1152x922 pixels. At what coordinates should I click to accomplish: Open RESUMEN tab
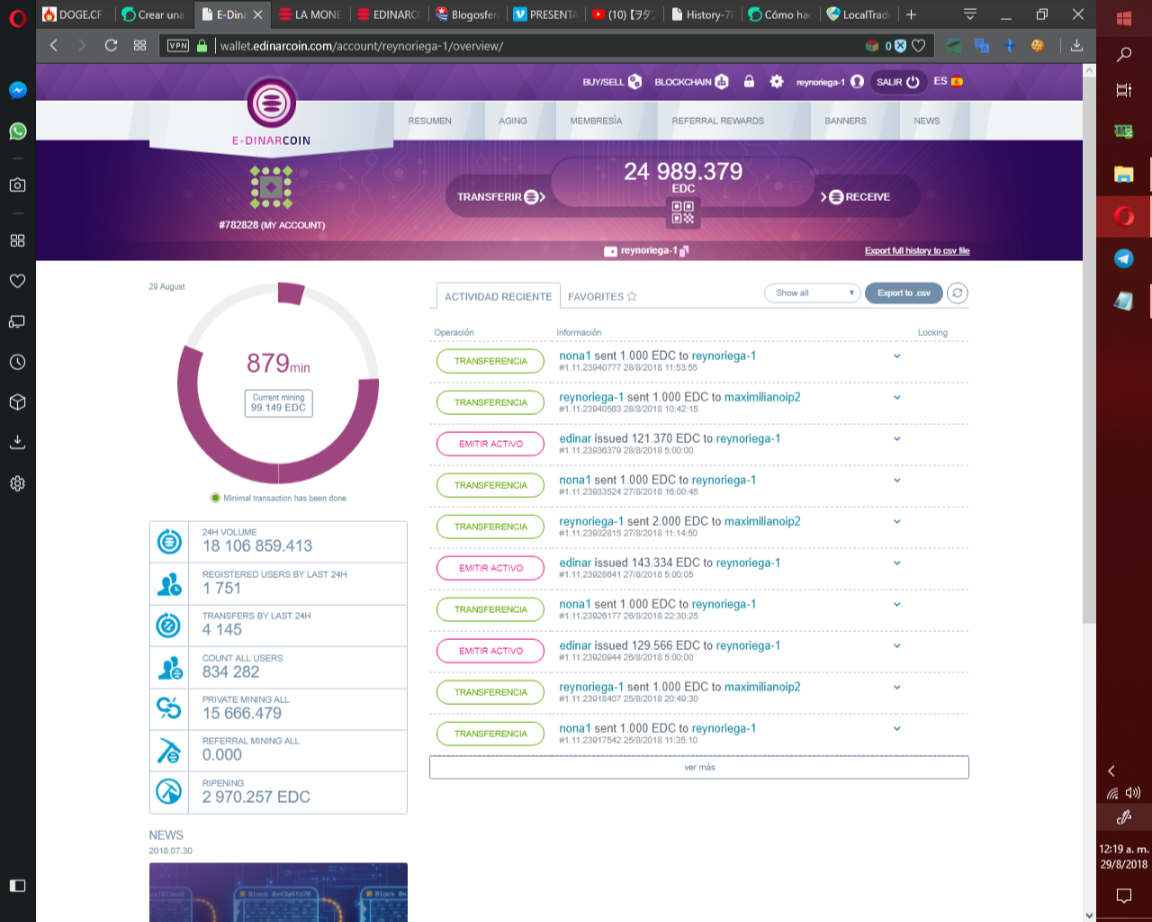(430, 120)
